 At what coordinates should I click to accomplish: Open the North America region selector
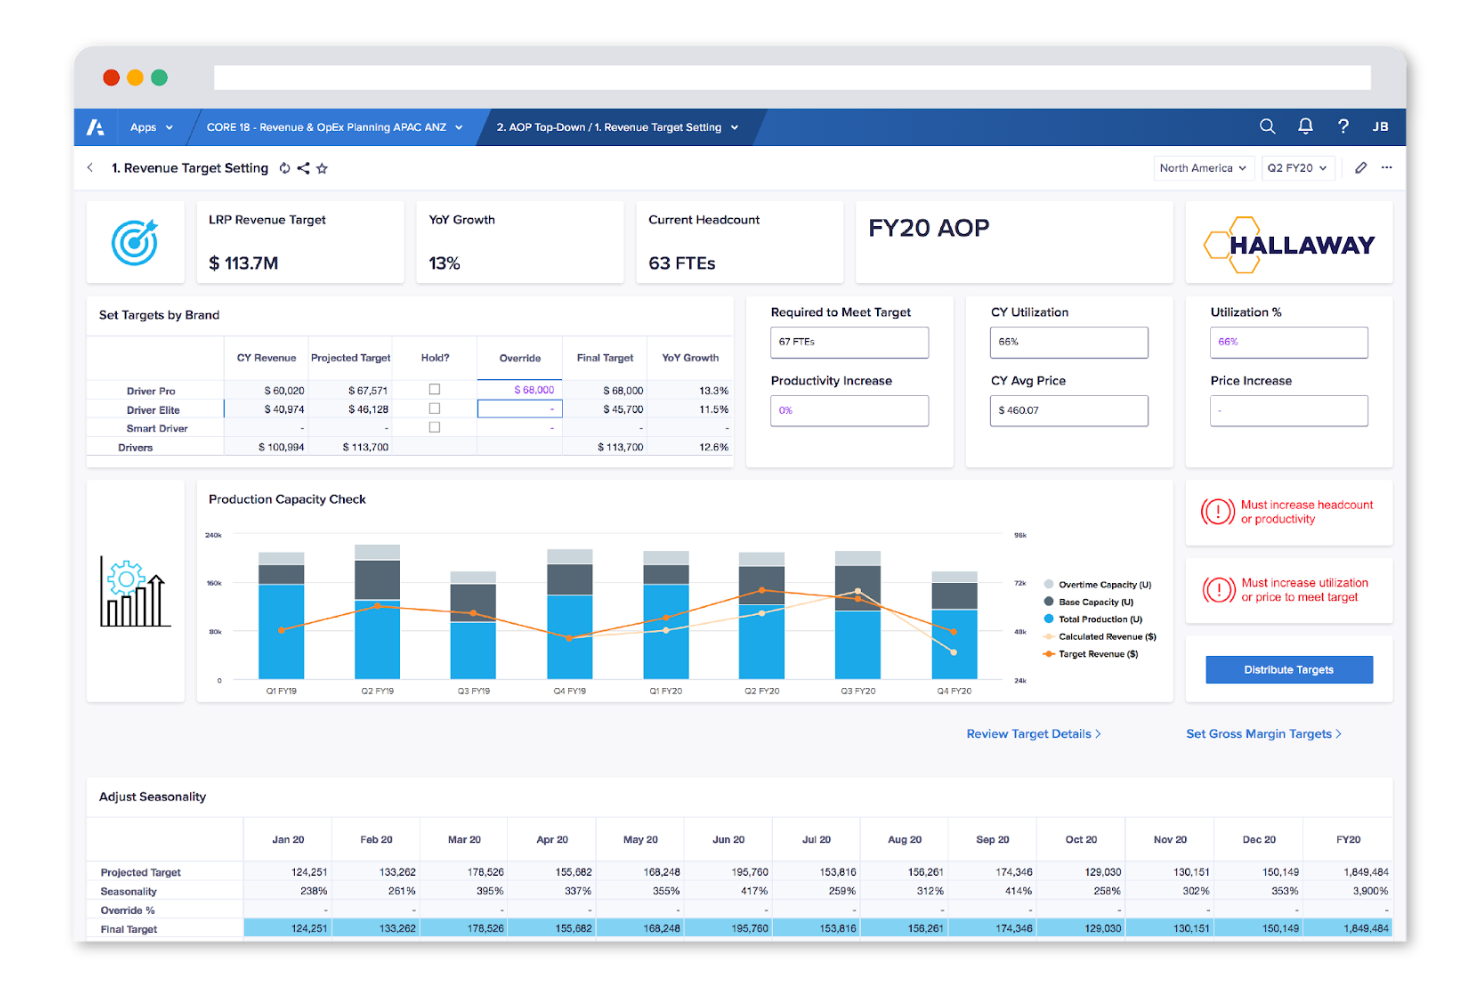[x=1204, y=168]
